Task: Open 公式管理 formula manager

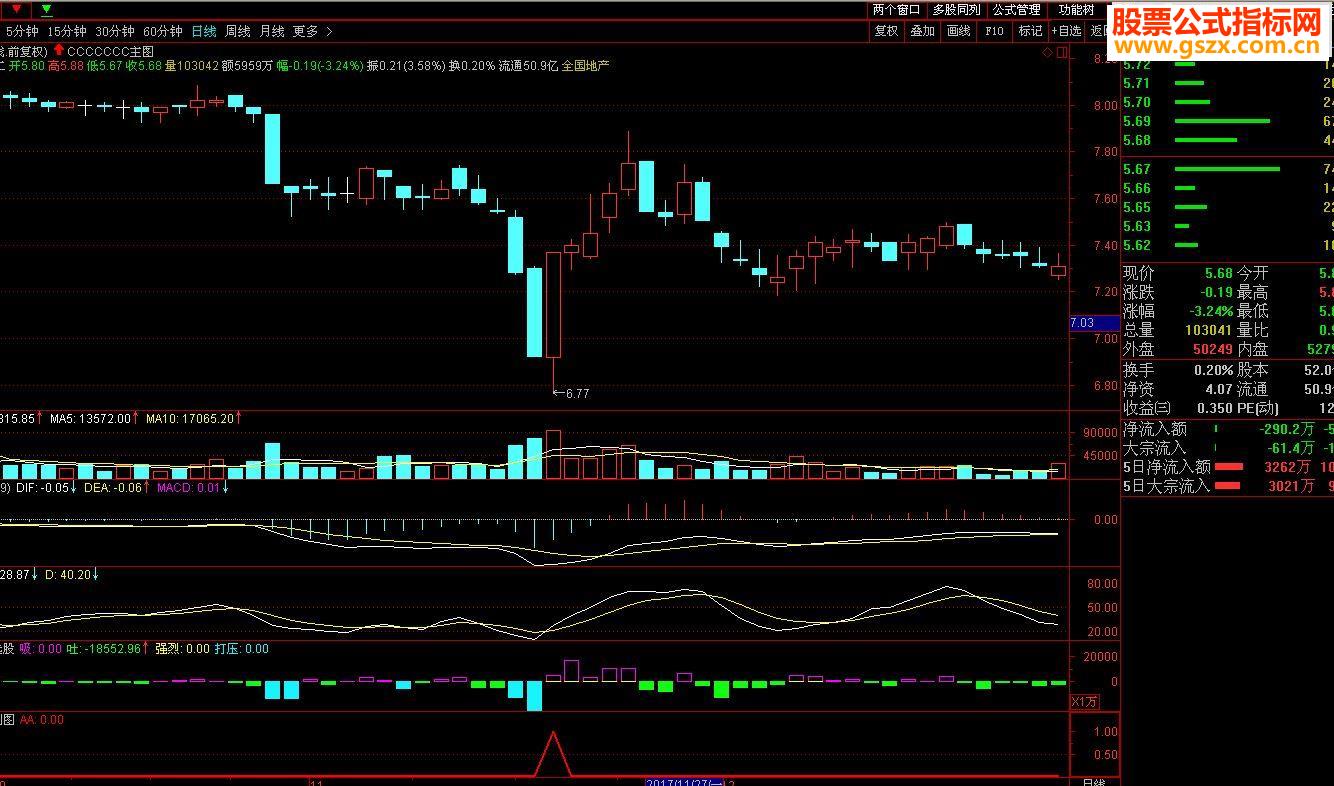Action: [x=1016, y=10]
